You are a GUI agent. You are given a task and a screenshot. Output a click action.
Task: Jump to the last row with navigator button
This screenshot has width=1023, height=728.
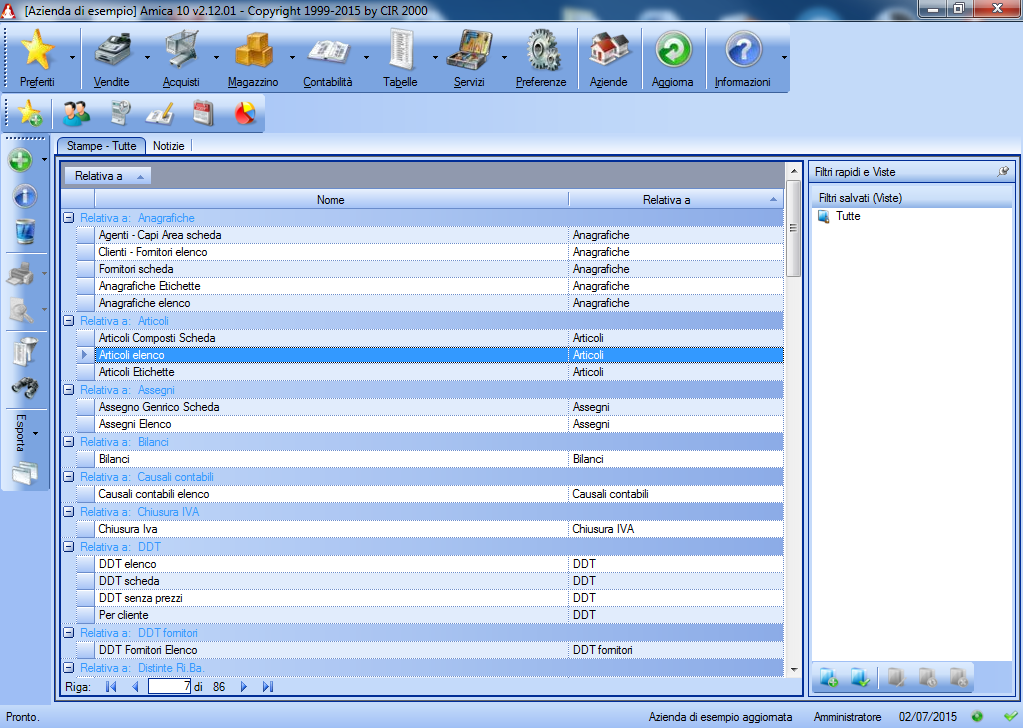(x=267, y=686)
